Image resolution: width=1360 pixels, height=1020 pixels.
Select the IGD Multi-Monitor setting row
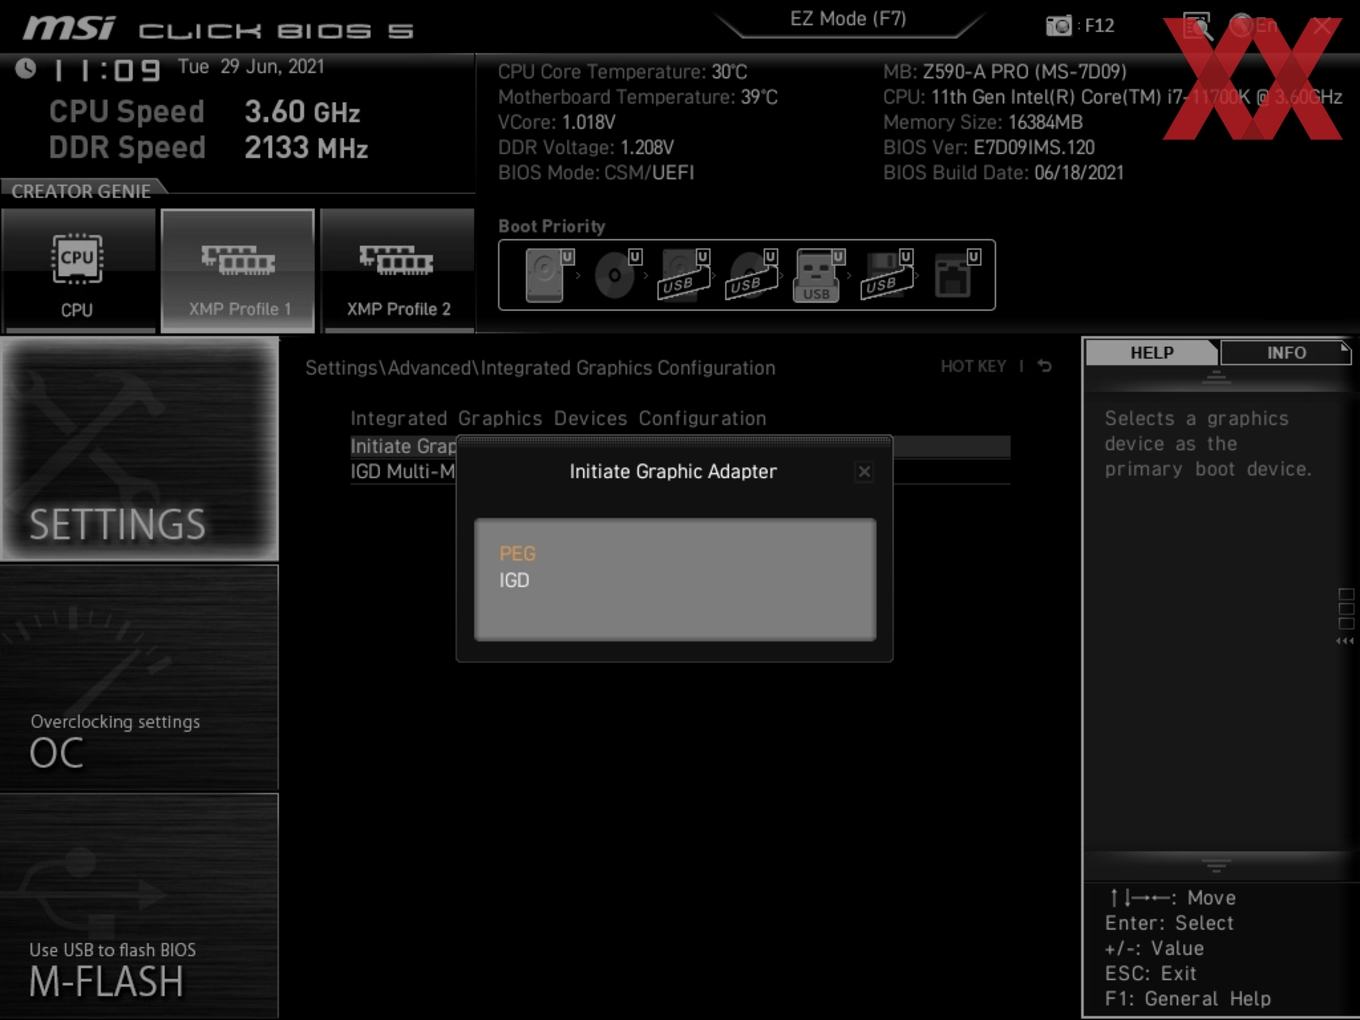click(x=680, y=471)
